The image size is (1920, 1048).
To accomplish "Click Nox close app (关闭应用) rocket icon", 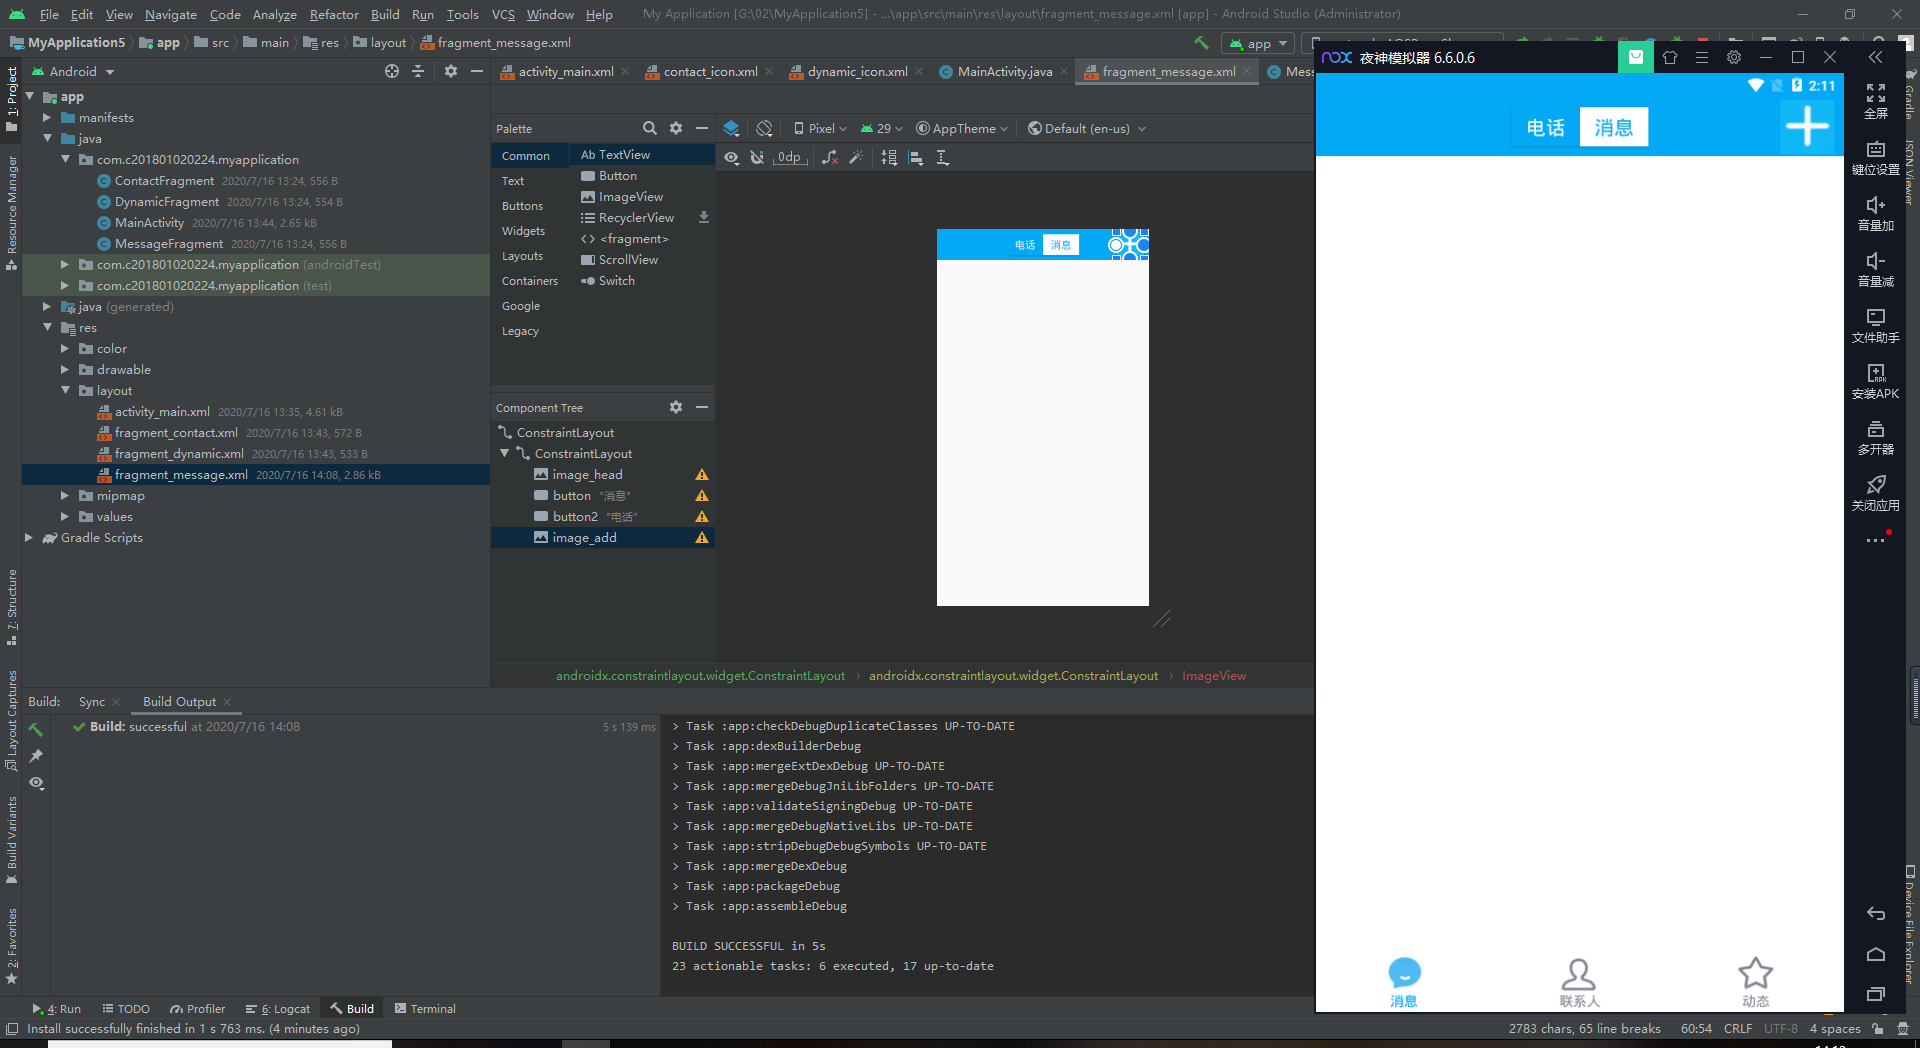I will click(1876, 493).
